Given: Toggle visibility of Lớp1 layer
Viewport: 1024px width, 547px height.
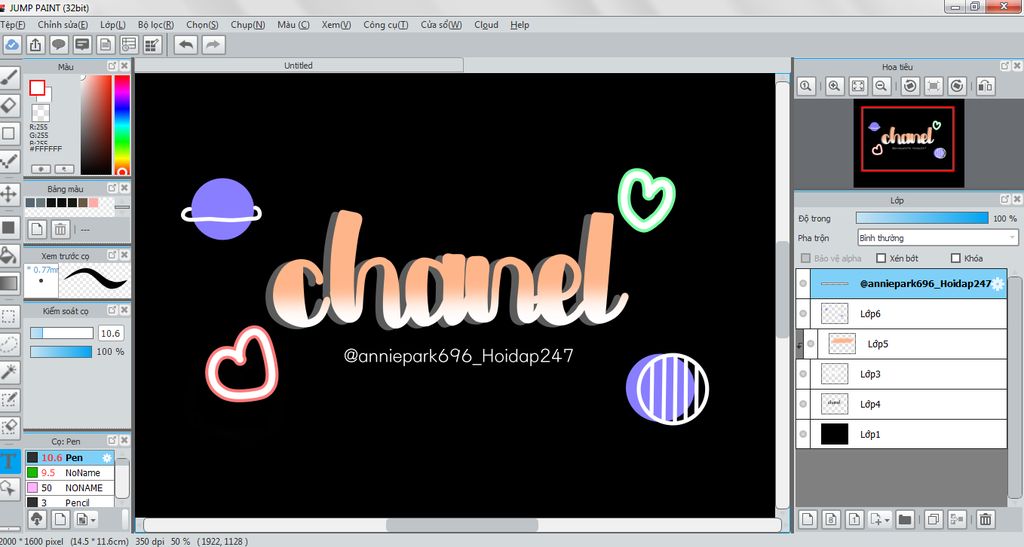Looking at the screenshot, I should click(x=803, y=434).
